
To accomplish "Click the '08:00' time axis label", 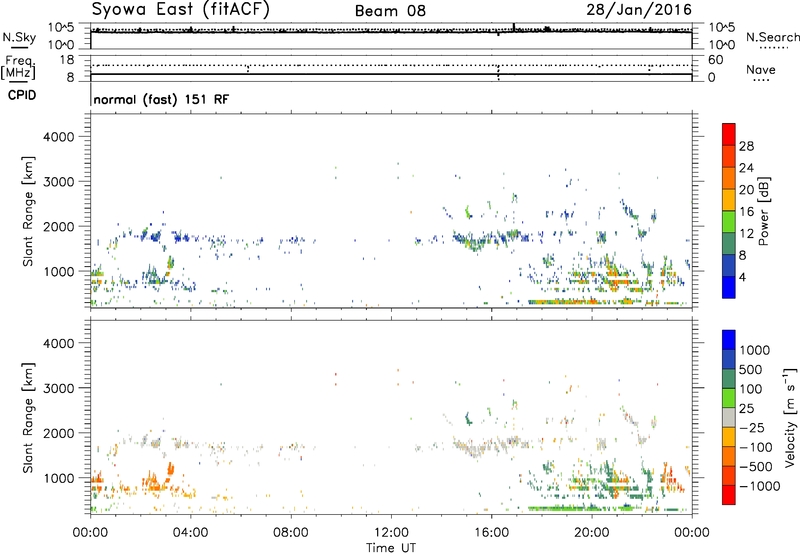I will click(x=290, y=532).
